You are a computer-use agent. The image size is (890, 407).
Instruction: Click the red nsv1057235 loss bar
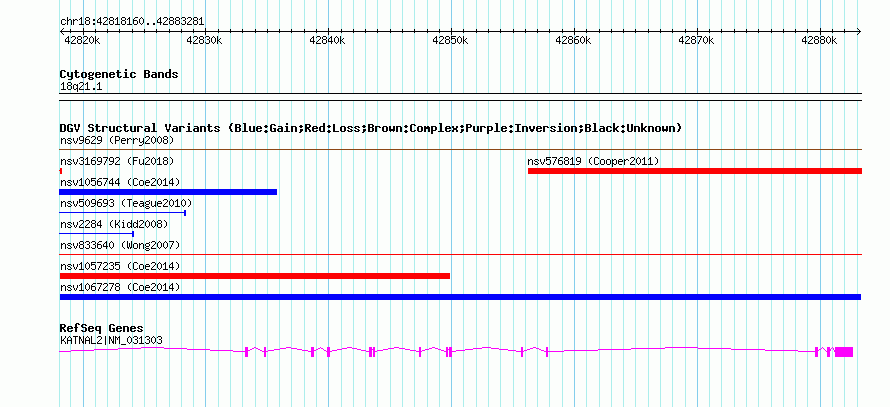pyautogui.click(x=255, y=276)
